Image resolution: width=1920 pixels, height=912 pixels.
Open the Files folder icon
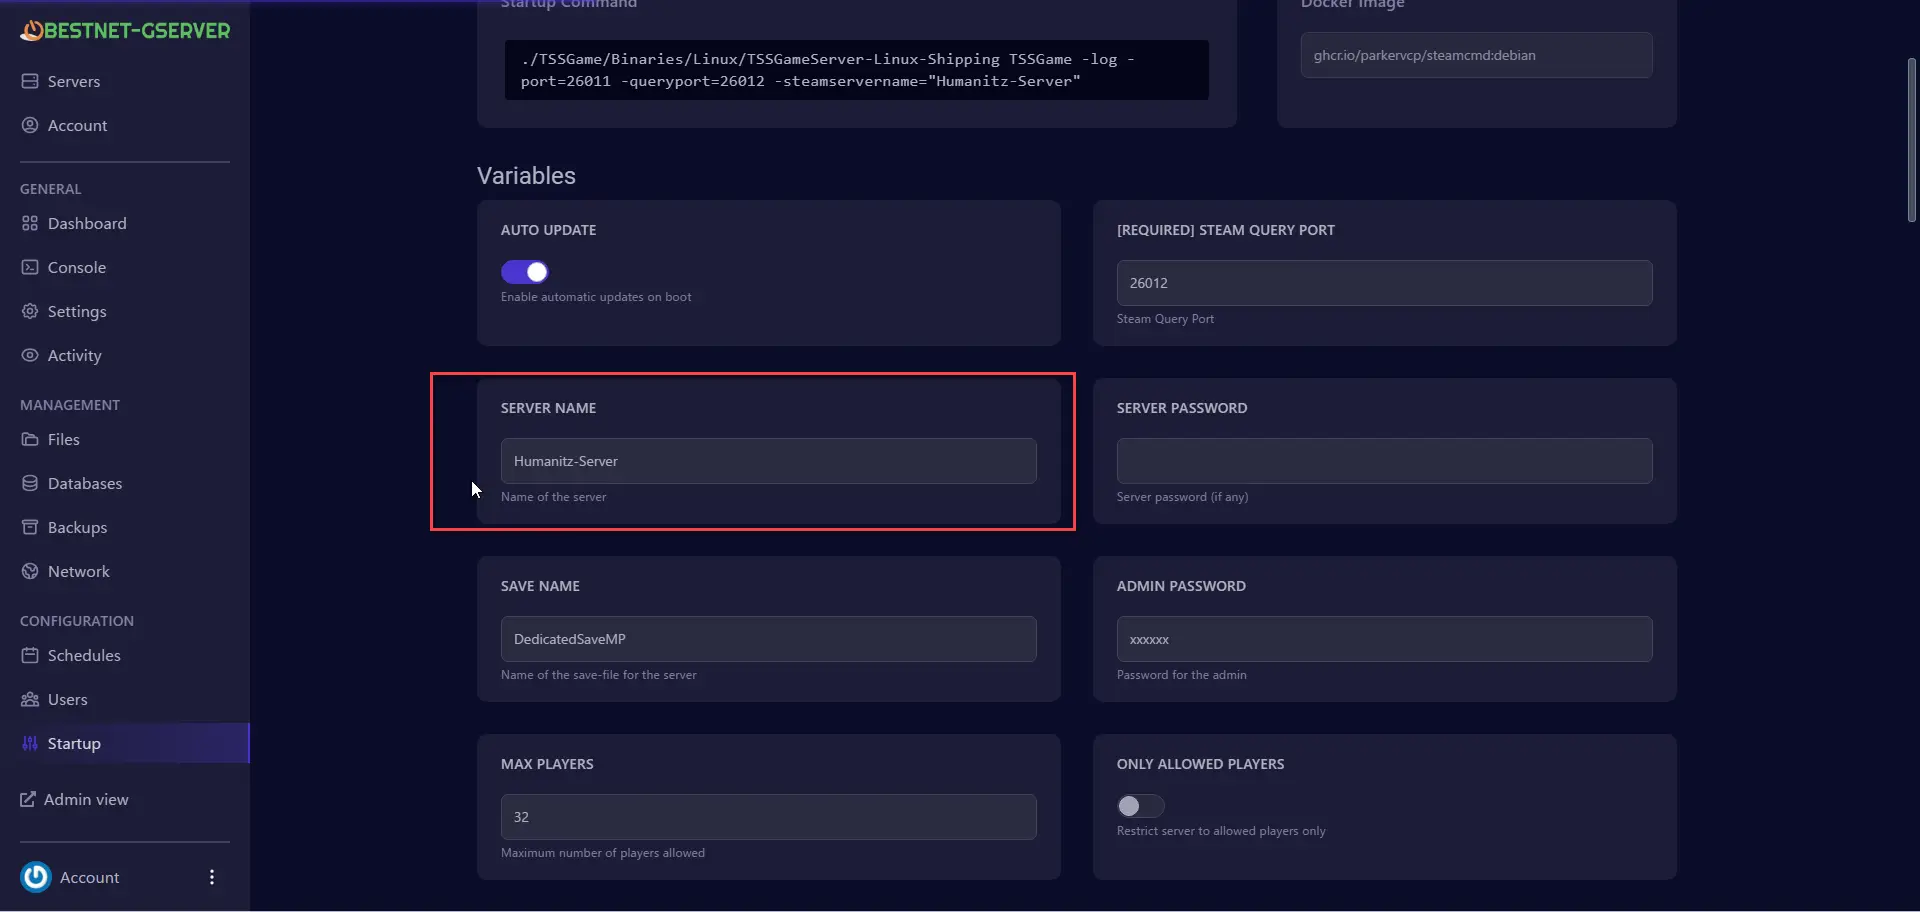tap(30, 439)
